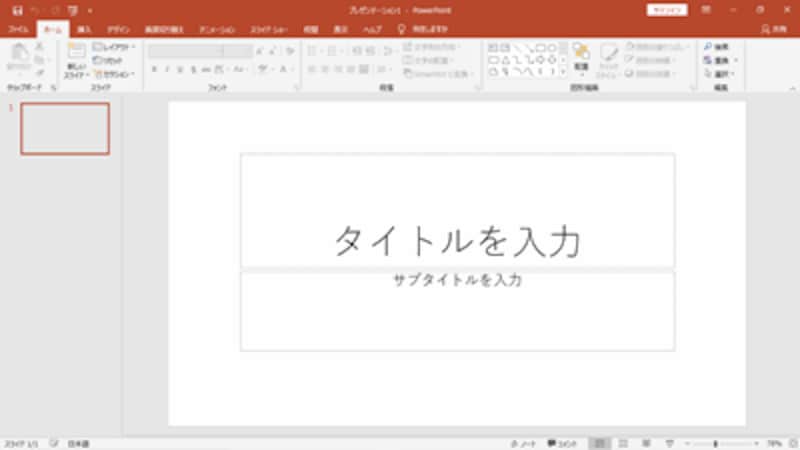
Task: Click the text highlight color button
Action: click(262, 69)
